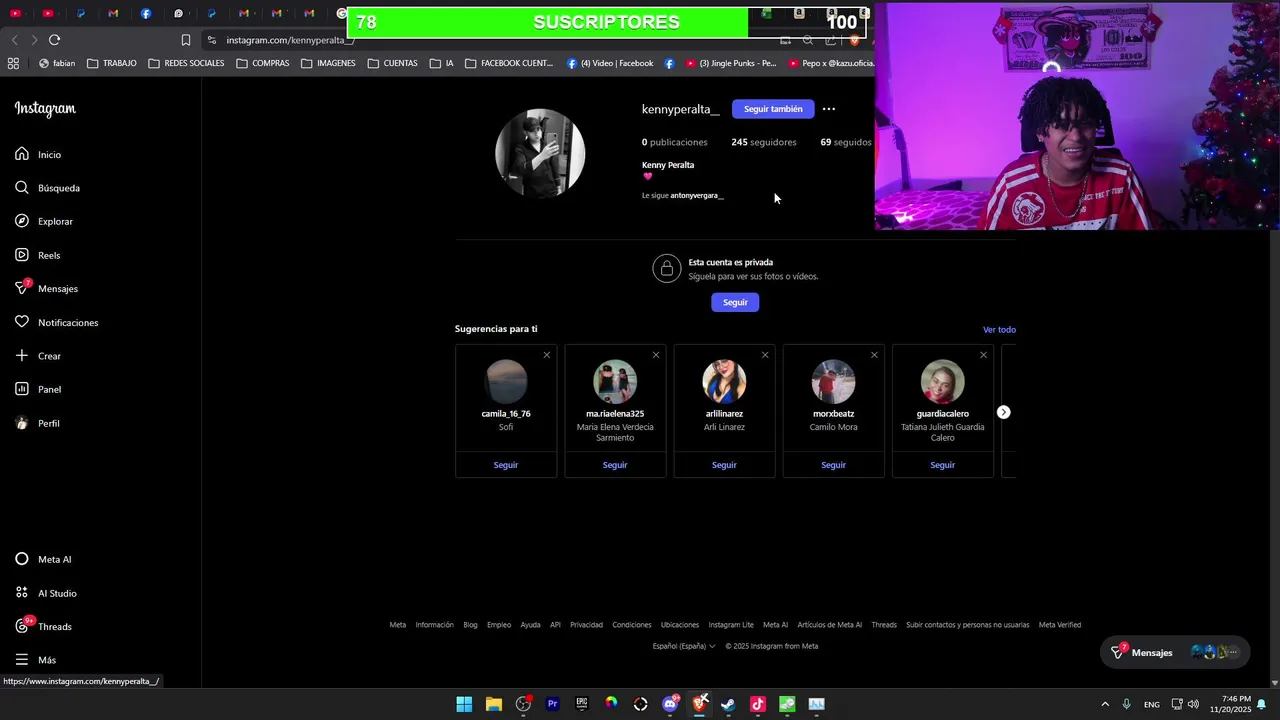Click the Ver todo link

pos(999,330)
